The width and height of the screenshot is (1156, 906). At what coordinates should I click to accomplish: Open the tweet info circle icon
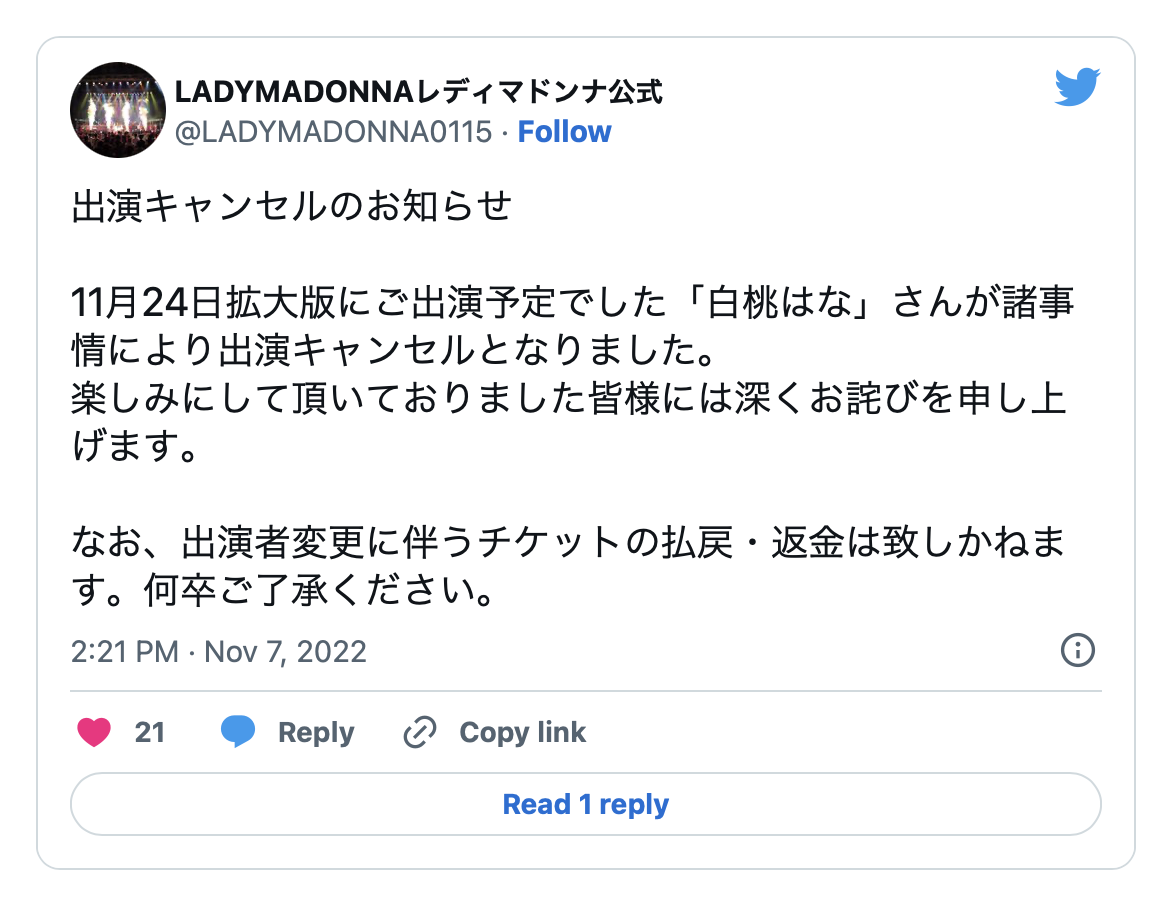1077,651
